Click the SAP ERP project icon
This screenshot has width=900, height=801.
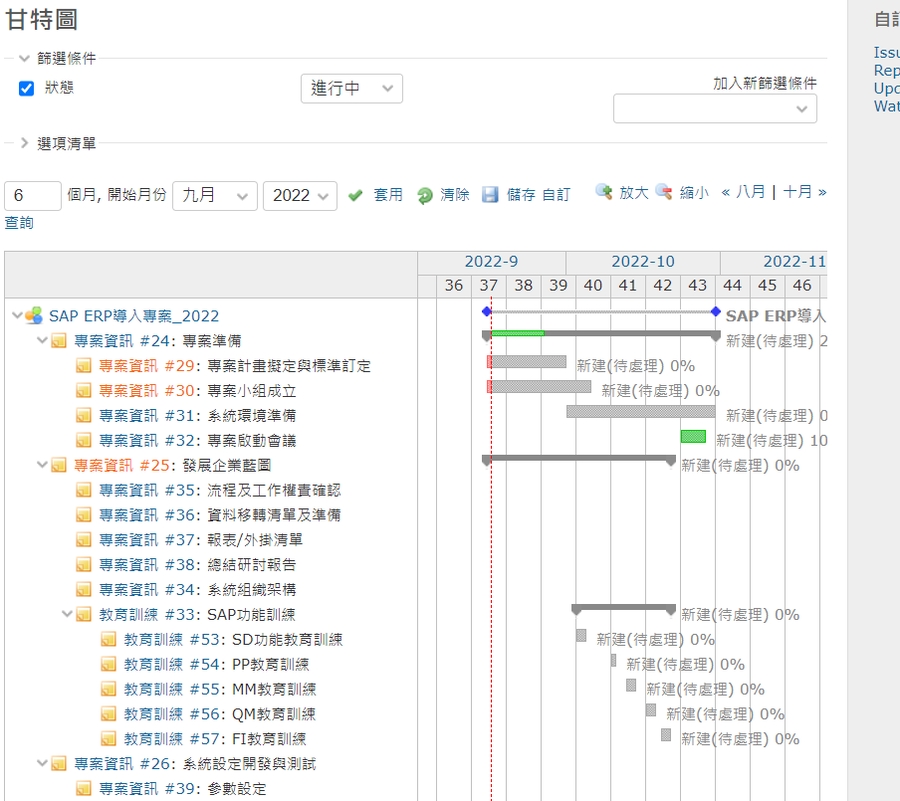[x=35, y=316]
